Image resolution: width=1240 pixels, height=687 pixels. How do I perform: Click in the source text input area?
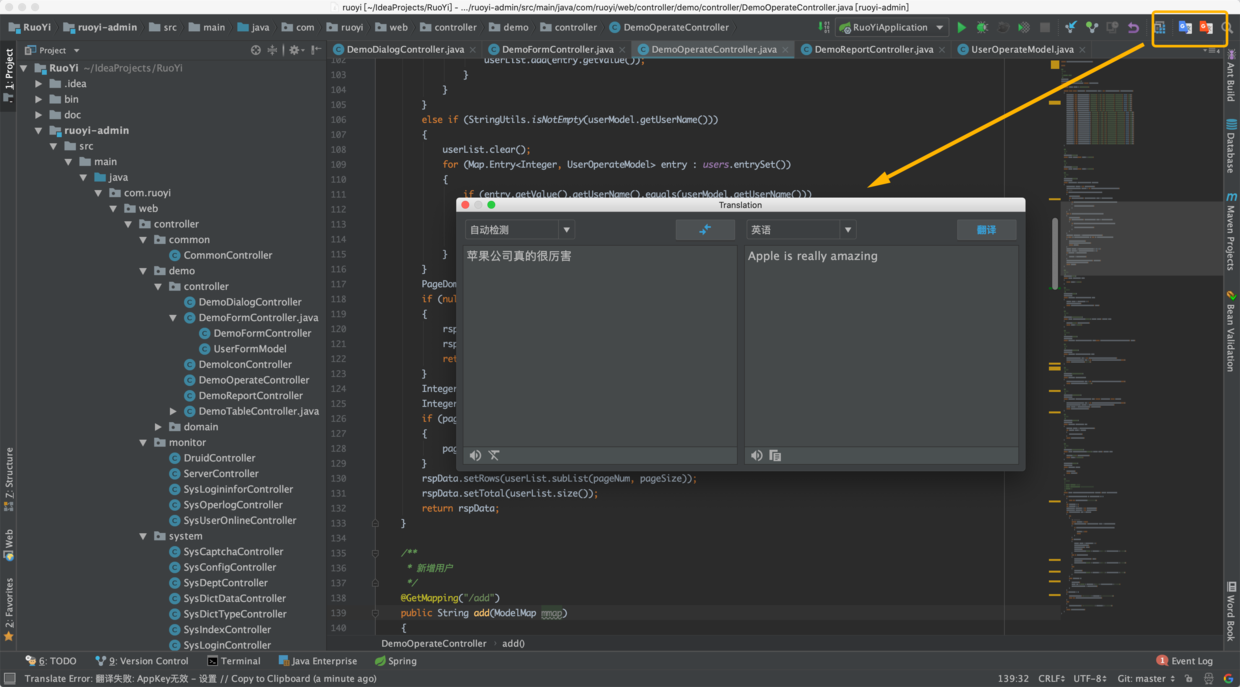[x=600, y=340]
